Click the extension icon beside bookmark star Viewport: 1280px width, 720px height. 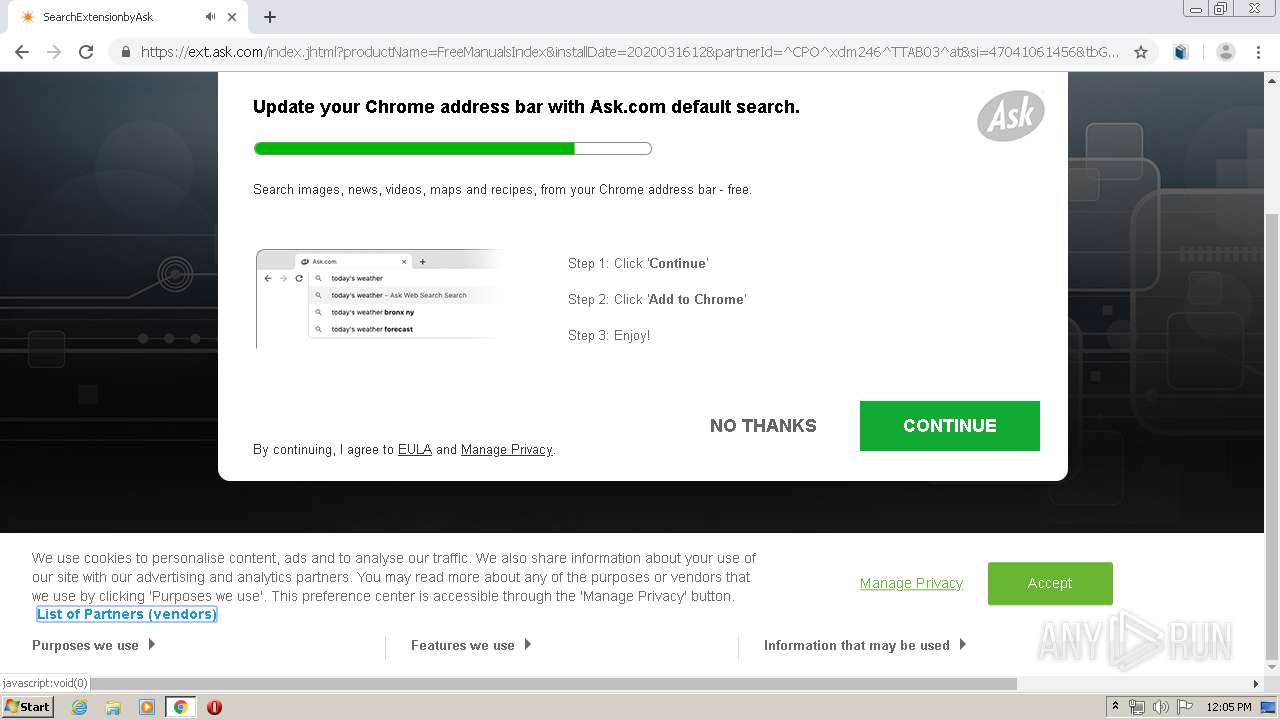[x=1181, y=52]
